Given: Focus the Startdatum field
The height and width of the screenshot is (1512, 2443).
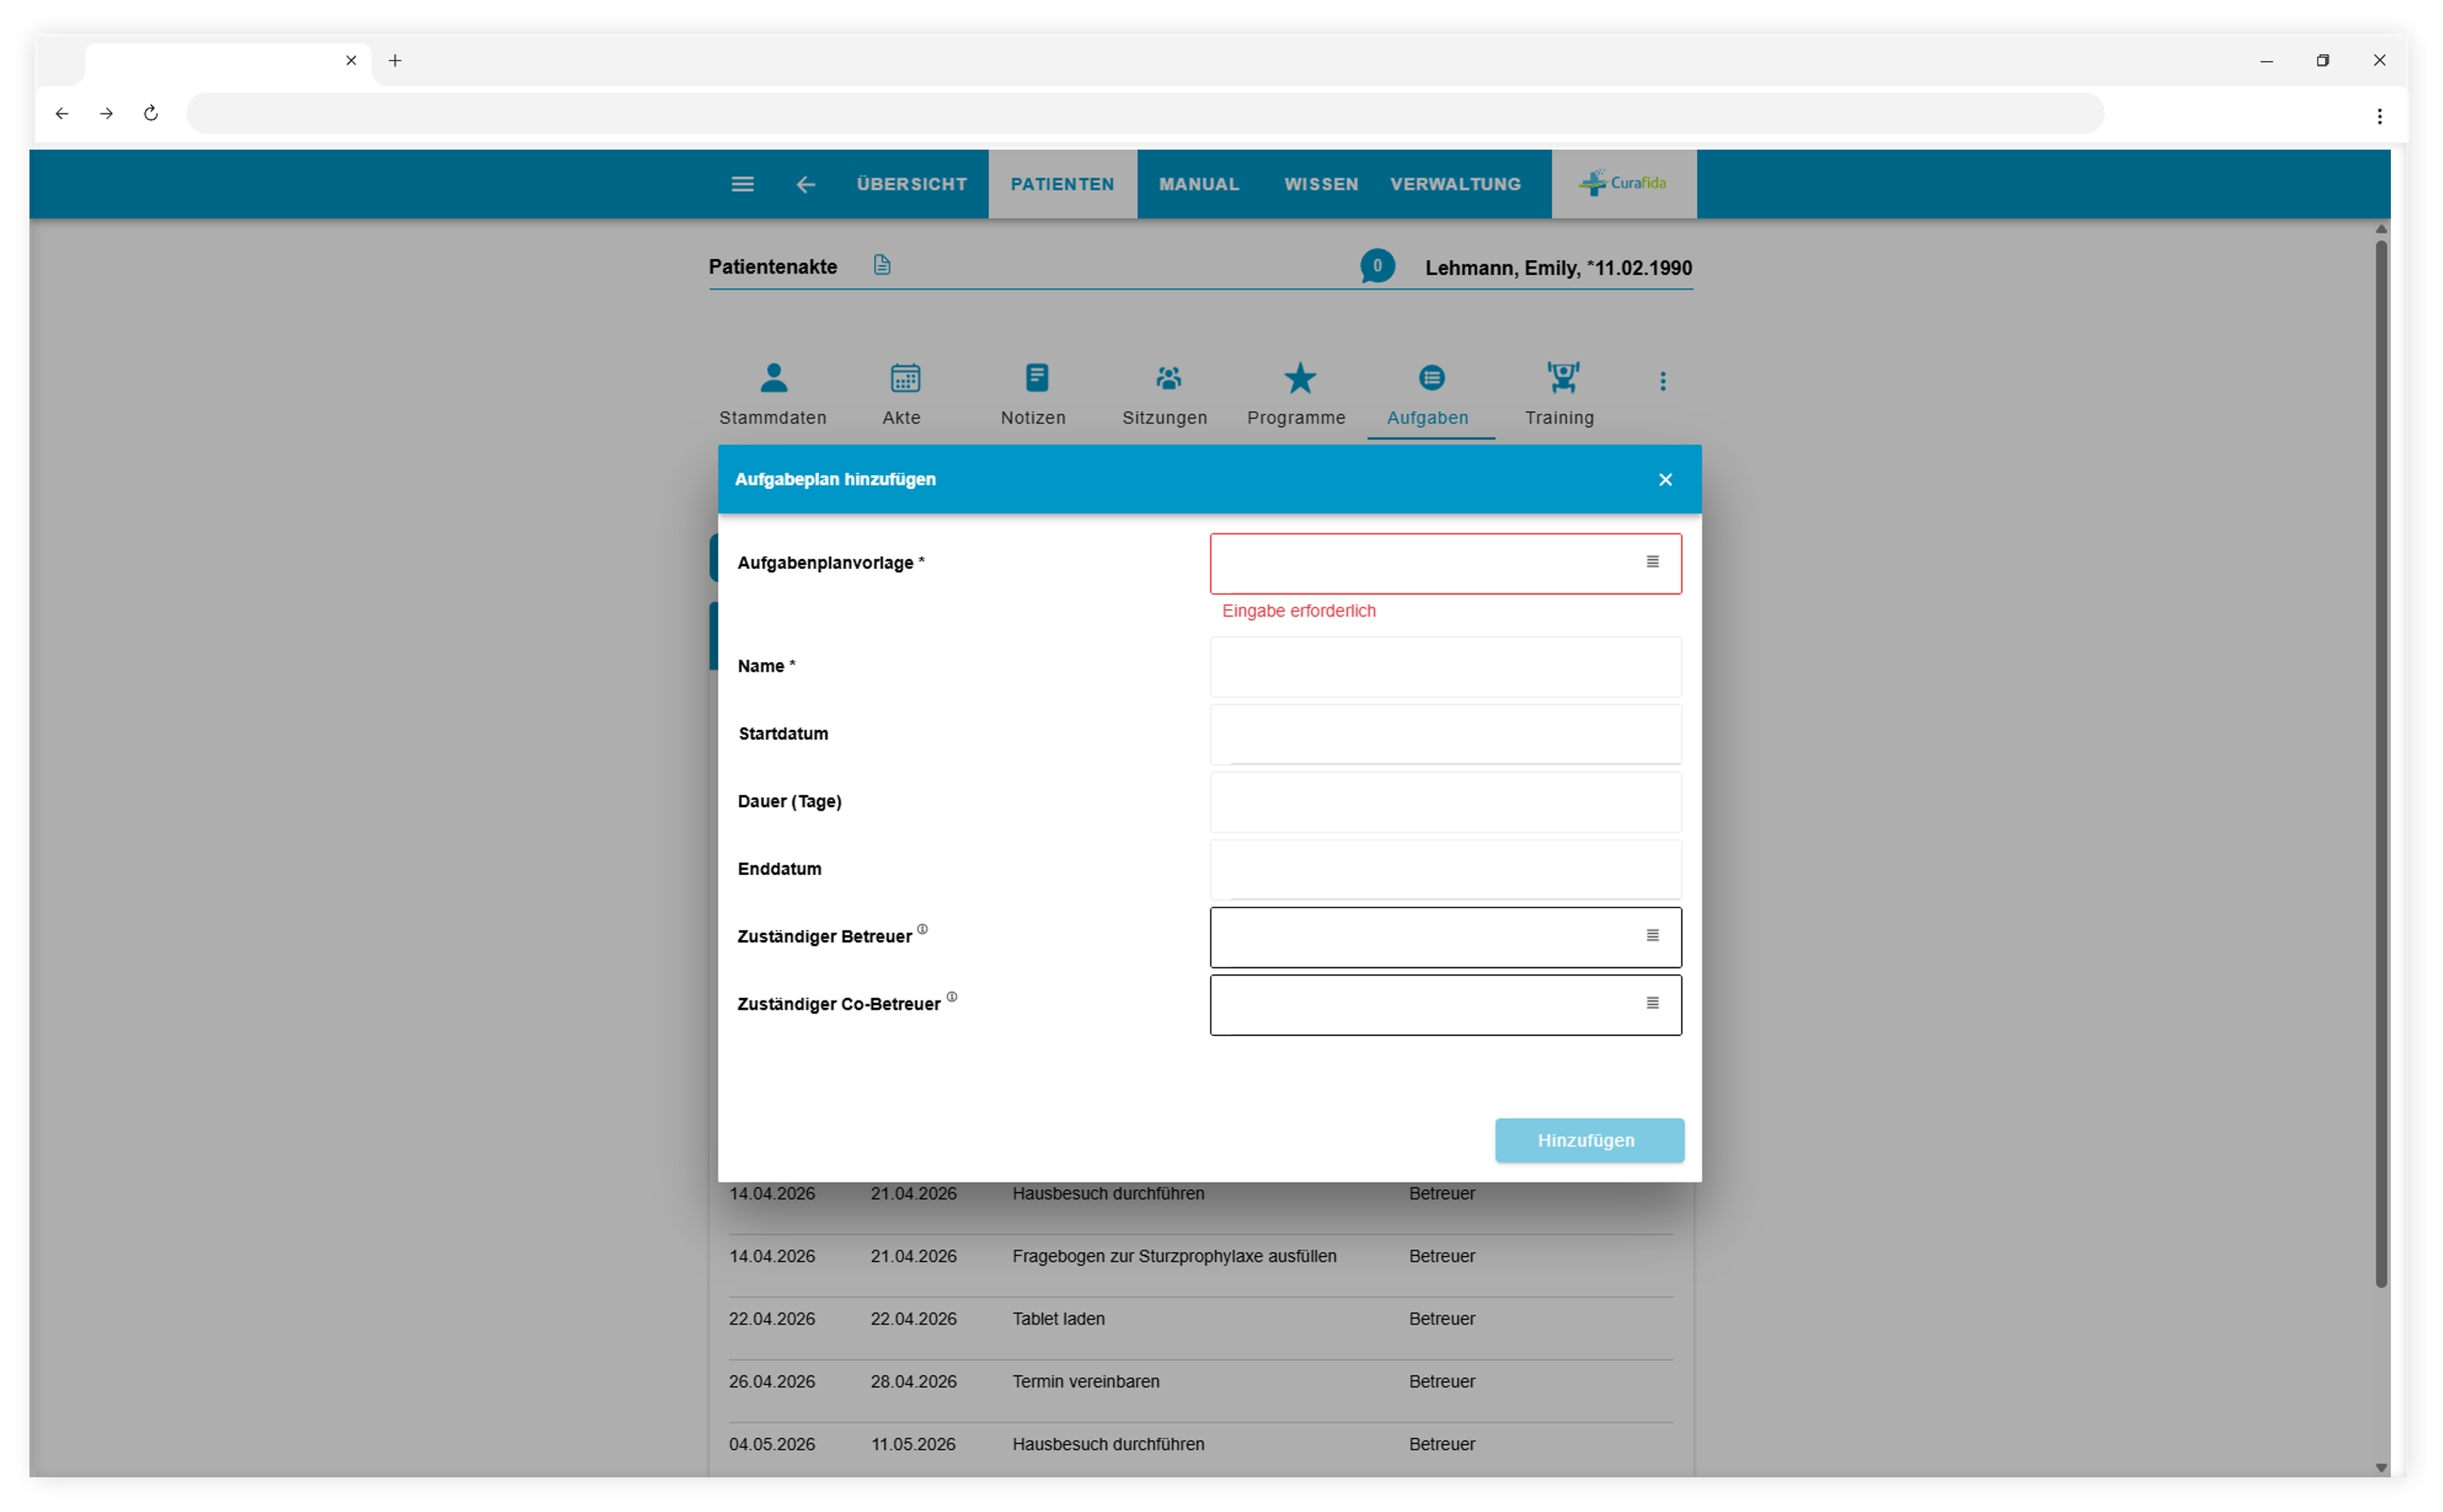Looking at the screenshot, I should (x=1445, y=734).
